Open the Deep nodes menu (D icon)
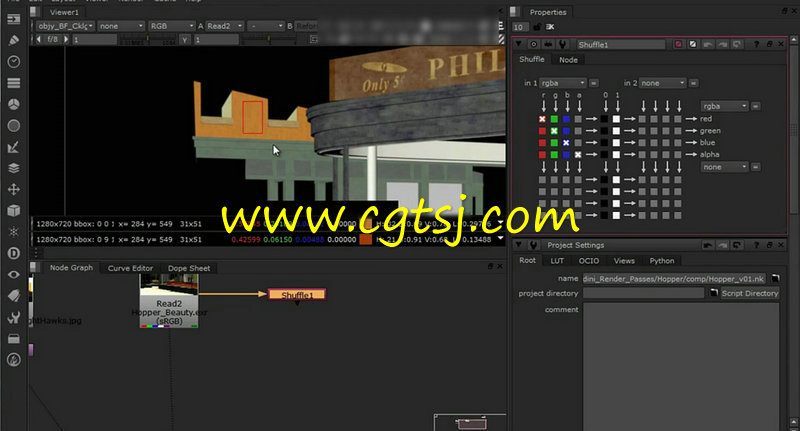Viewport: 800px width, 431px height. point(14,253)
